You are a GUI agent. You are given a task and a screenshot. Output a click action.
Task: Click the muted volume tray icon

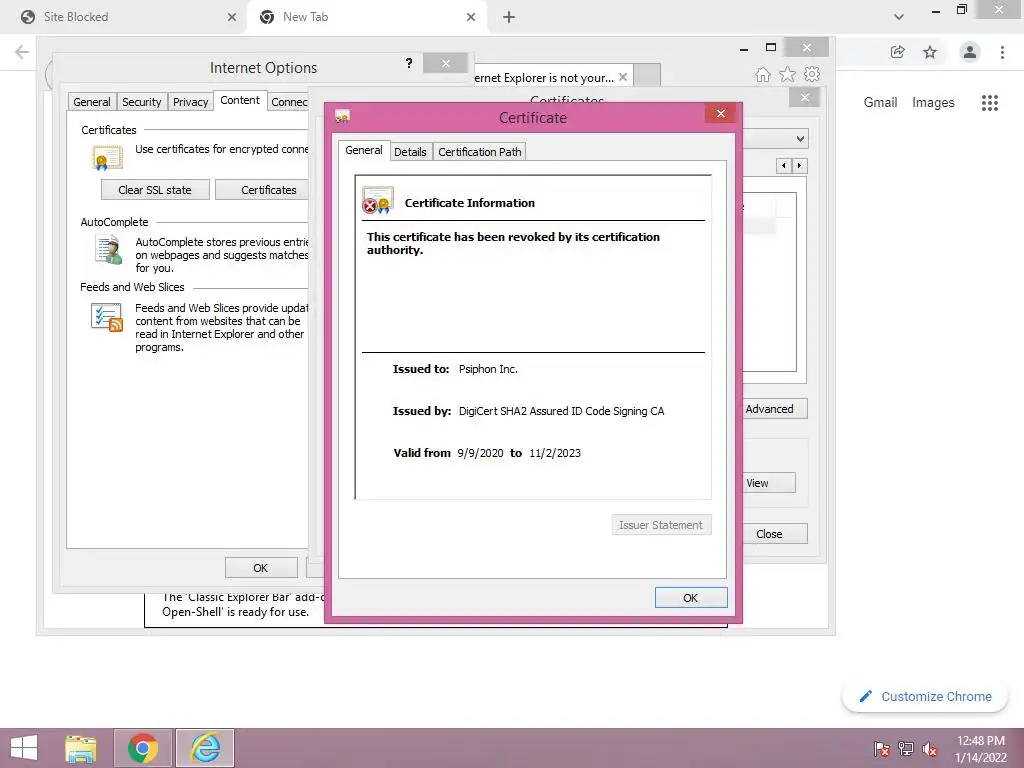(x=930, y=749)
